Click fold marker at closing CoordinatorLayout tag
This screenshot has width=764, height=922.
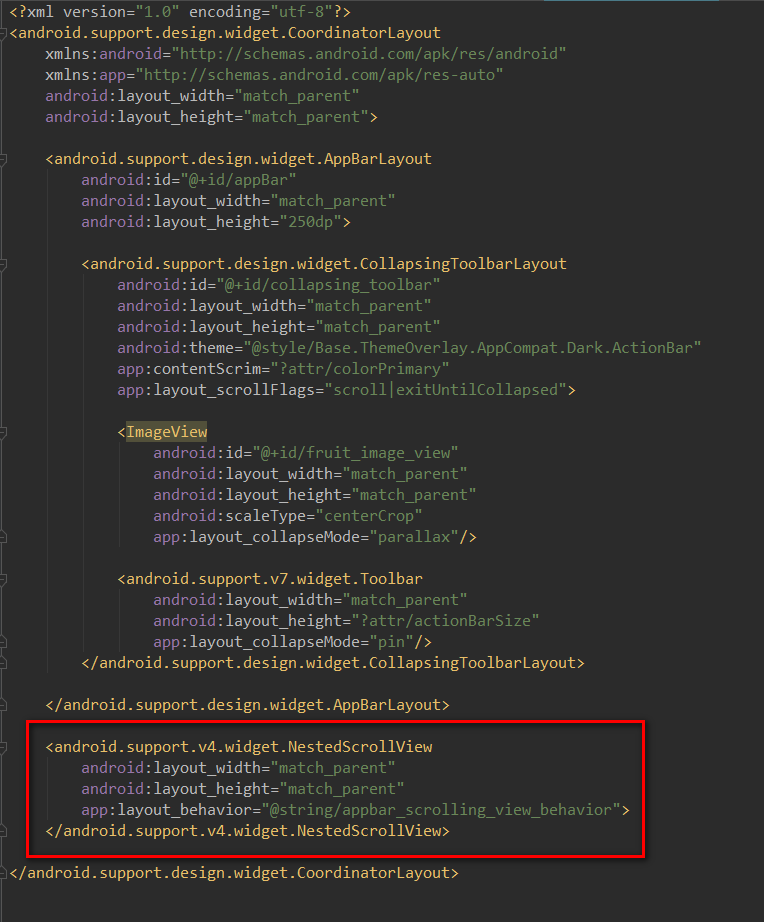[x=3, y=873]
